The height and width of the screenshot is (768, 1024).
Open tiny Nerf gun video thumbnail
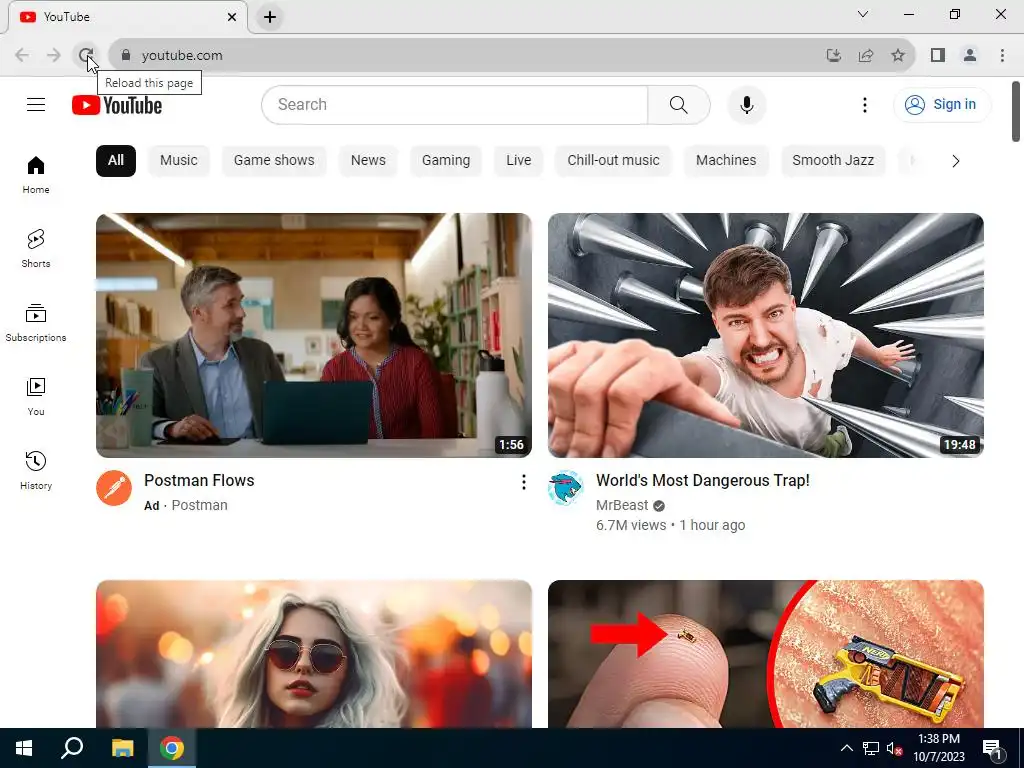(x=765, y=654)
